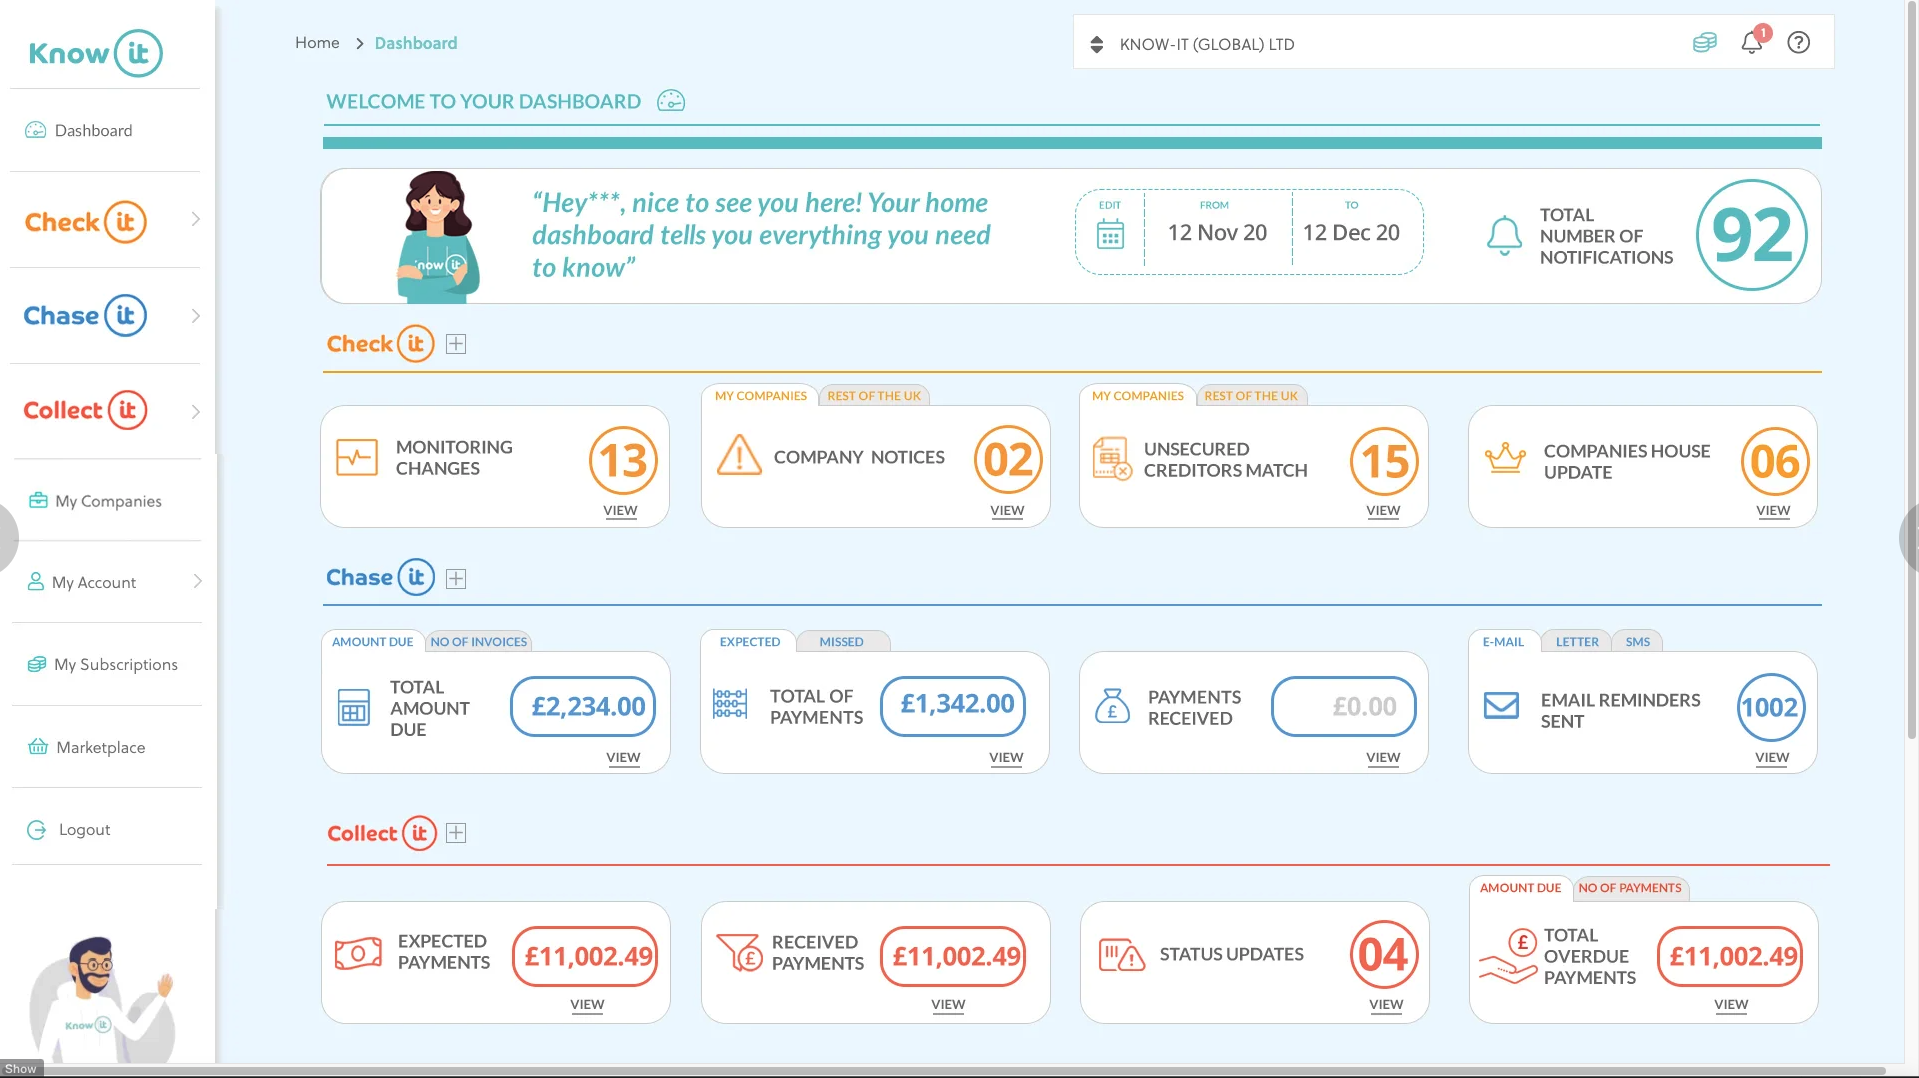Switch to the Expected tab on Total of Payments
Screen dimensions: 1919x1078
click(x=750, y=642)
